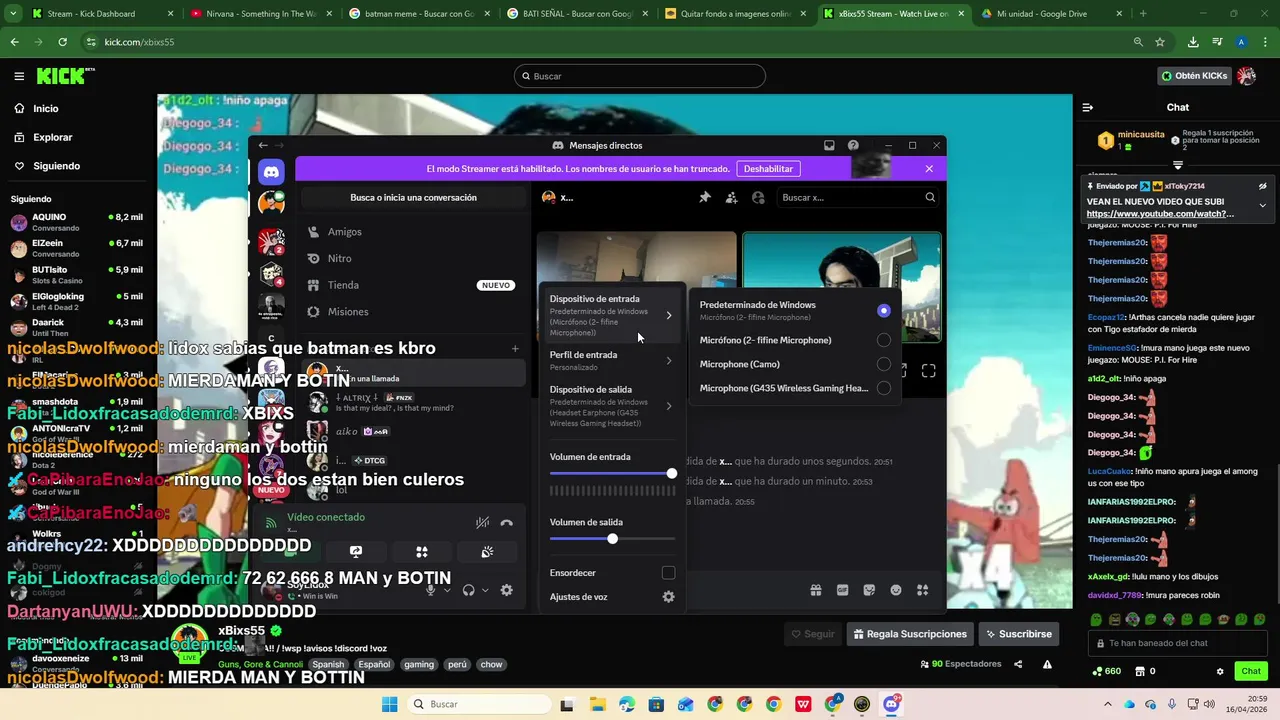This screenshot has height=720, width=1280.
Task: Create new DM with plus icon
Action: 515,349
